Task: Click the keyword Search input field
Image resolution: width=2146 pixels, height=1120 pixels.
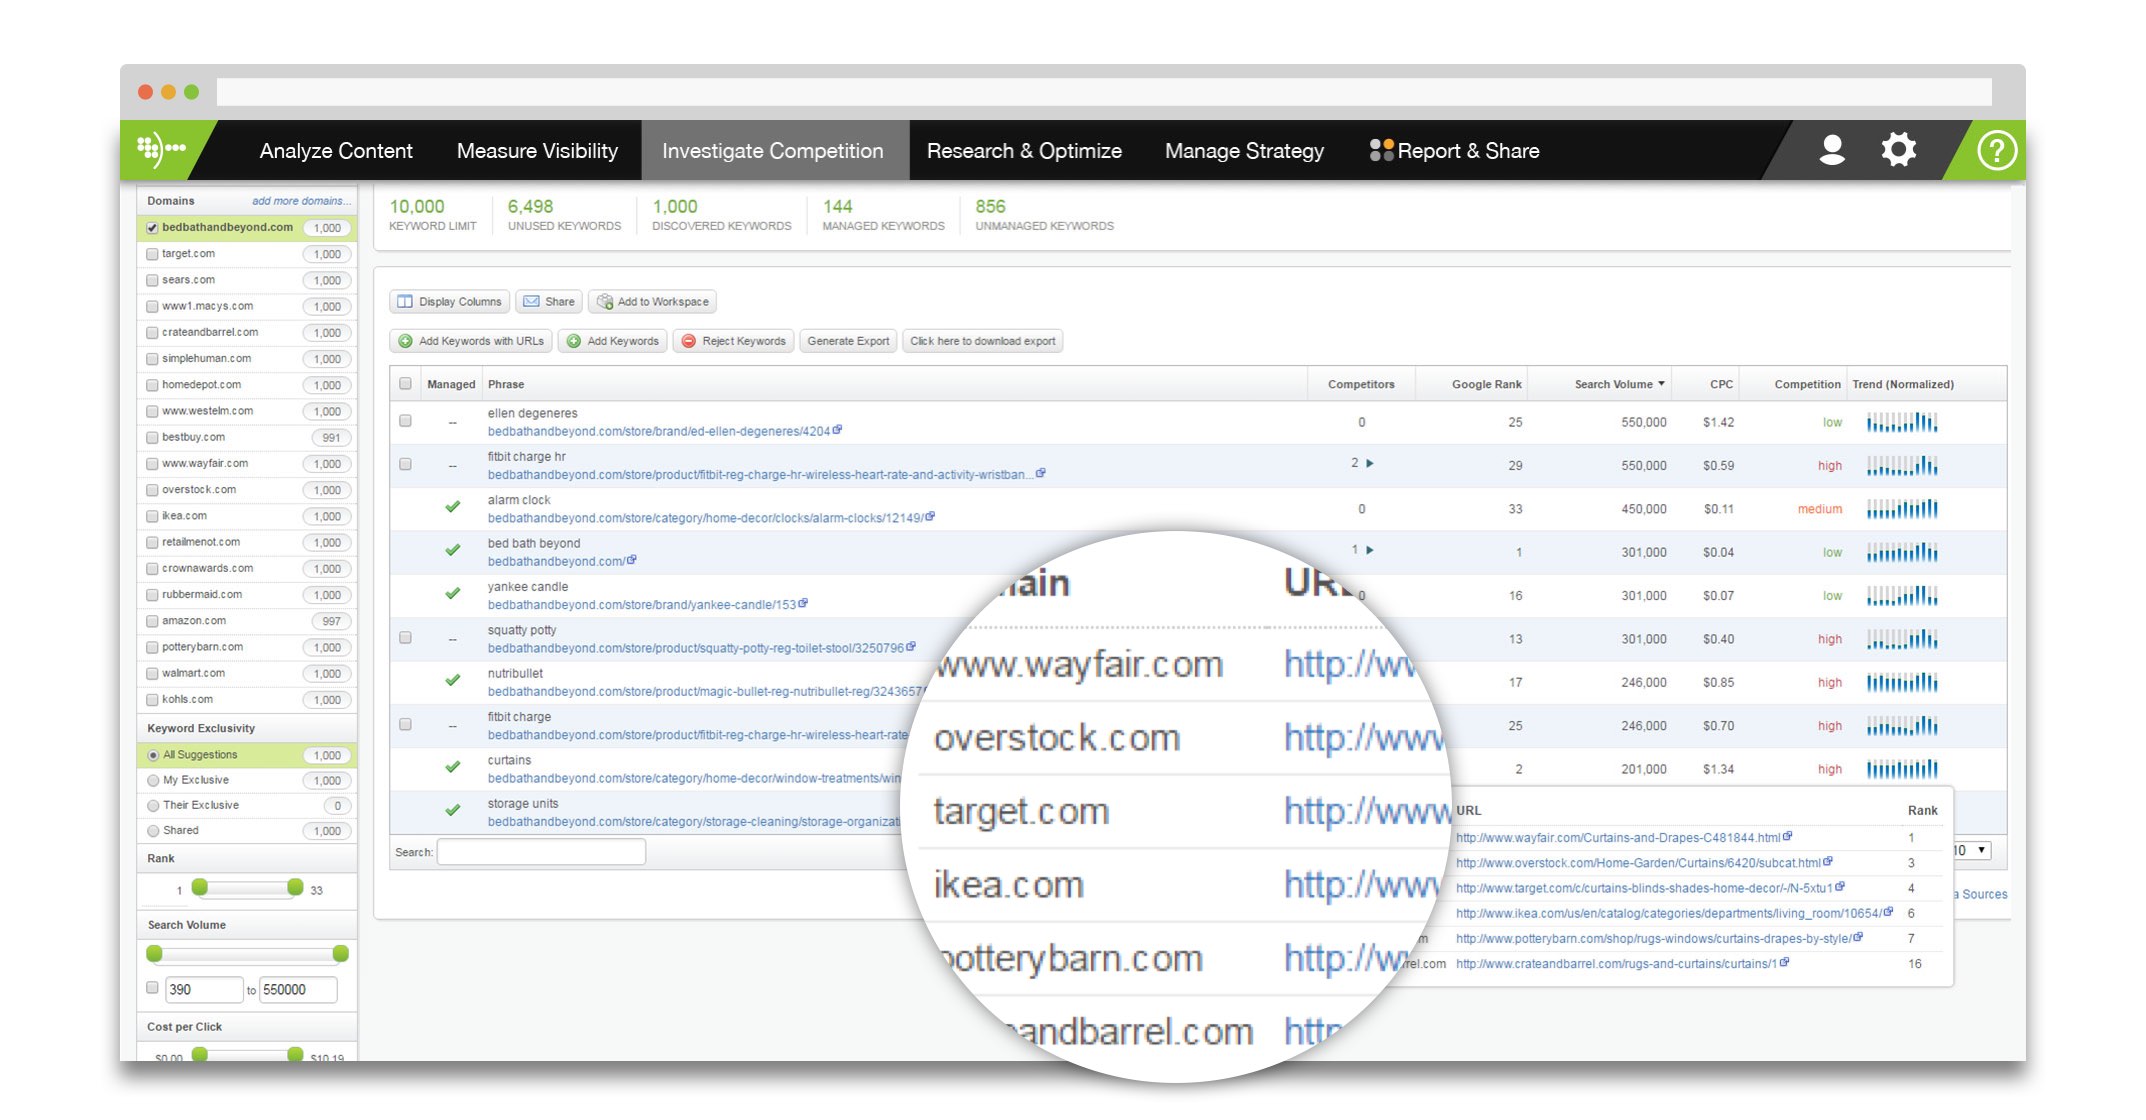Action: pos(541,852)
